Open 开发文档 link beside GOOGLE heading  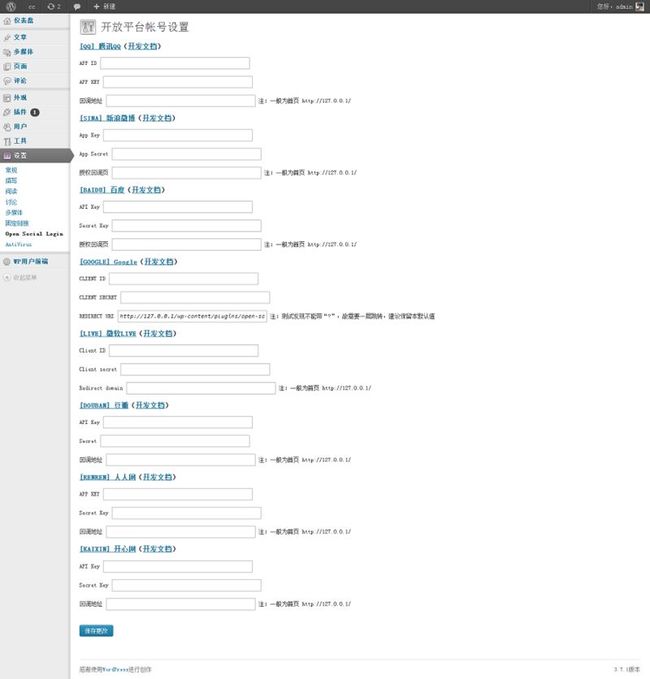tap(158, 262)
